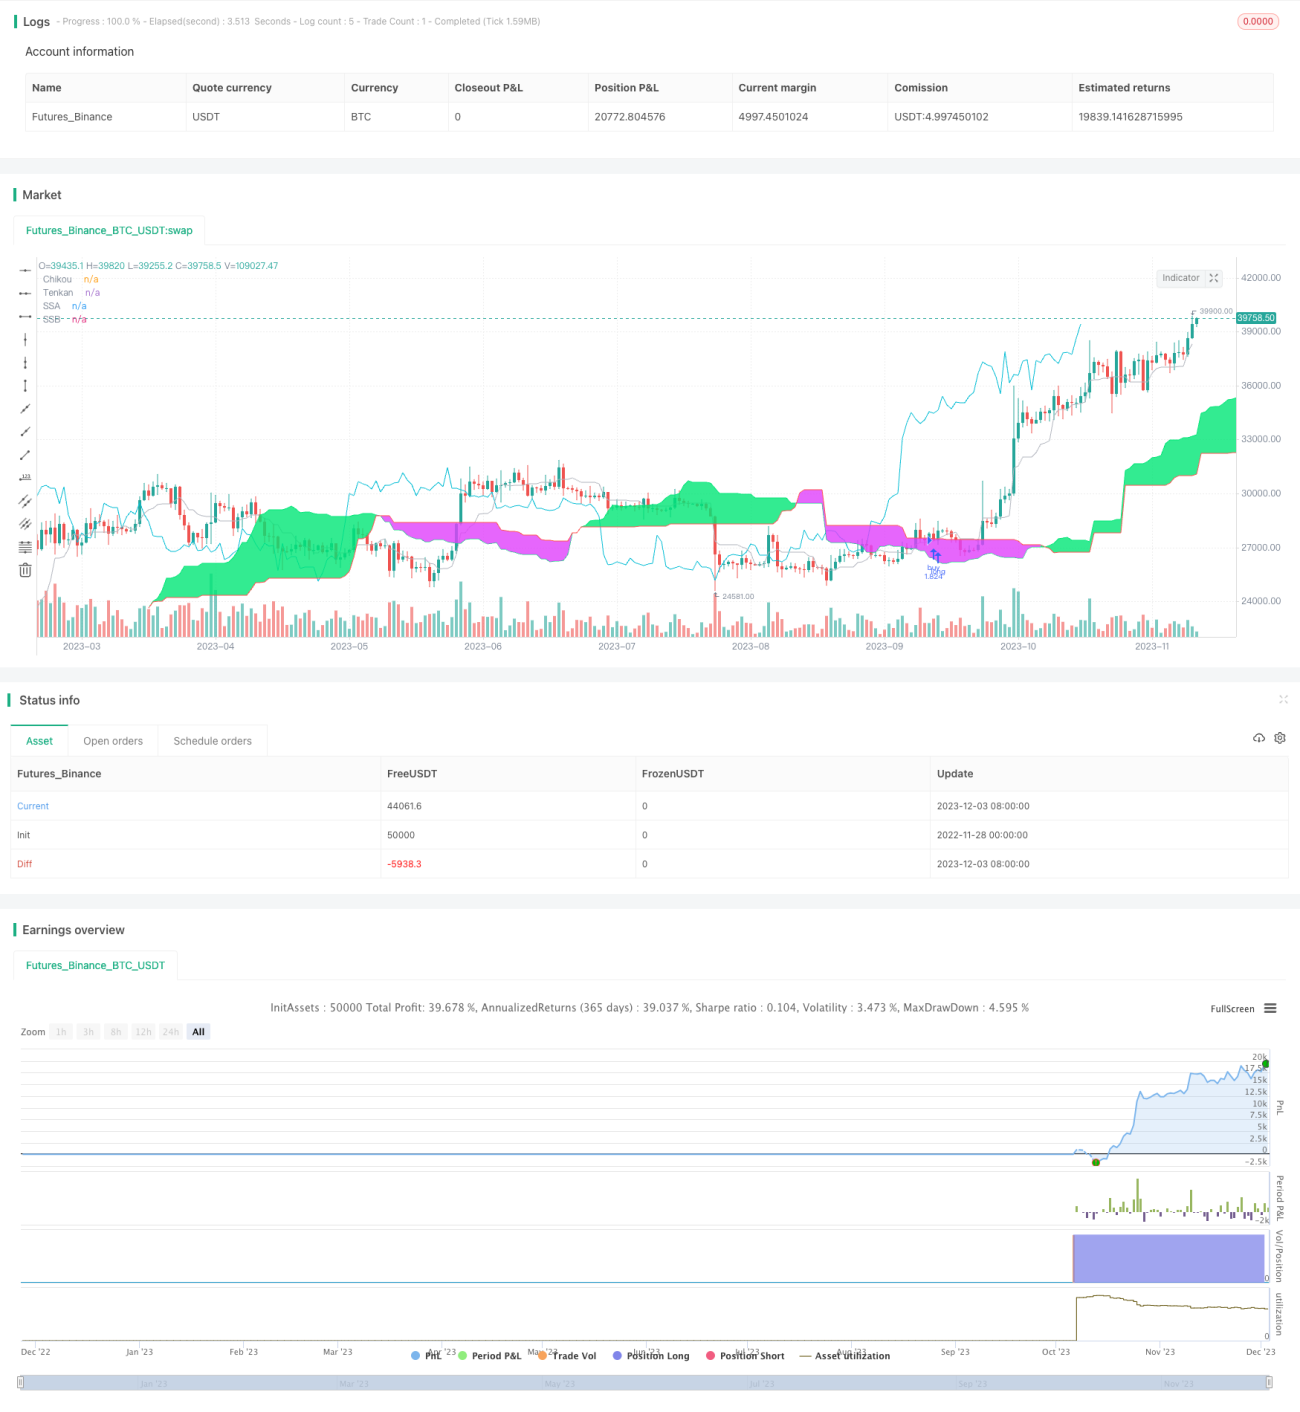The height and width of the screenshot is (1412, 1300).
Task: Switch to the Schedule orders tab
Action: 212,741
